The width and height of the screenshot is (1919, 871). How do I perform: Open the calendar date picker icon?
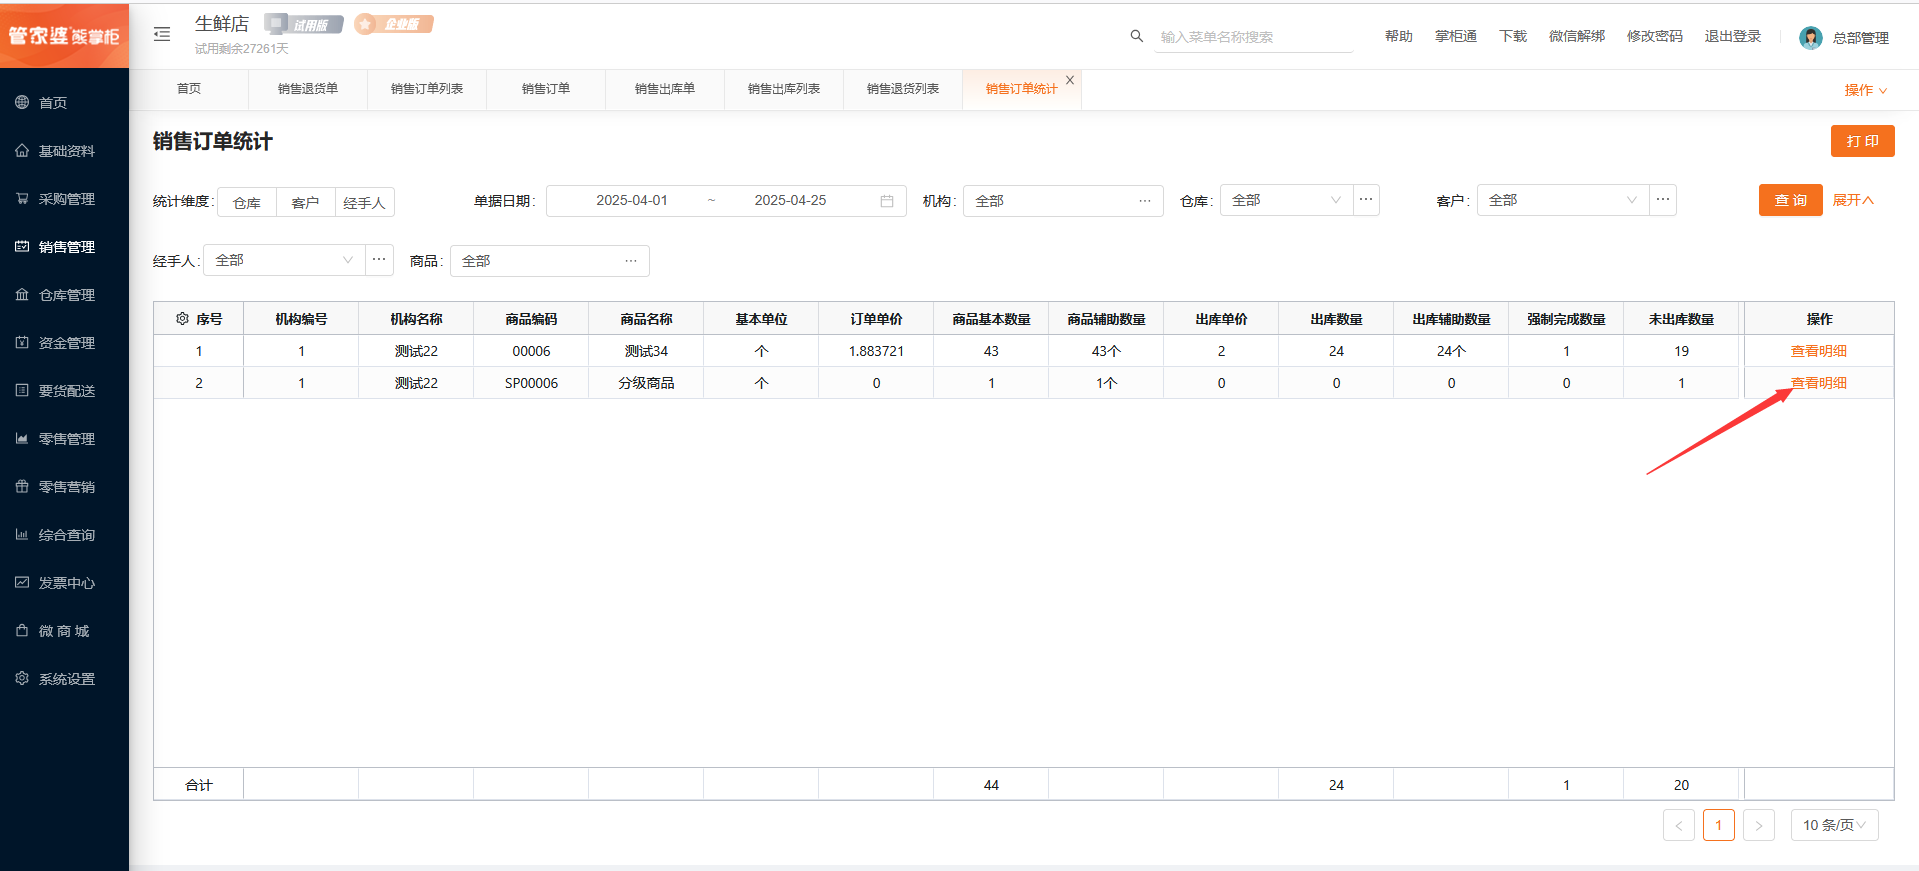[886, 201]
